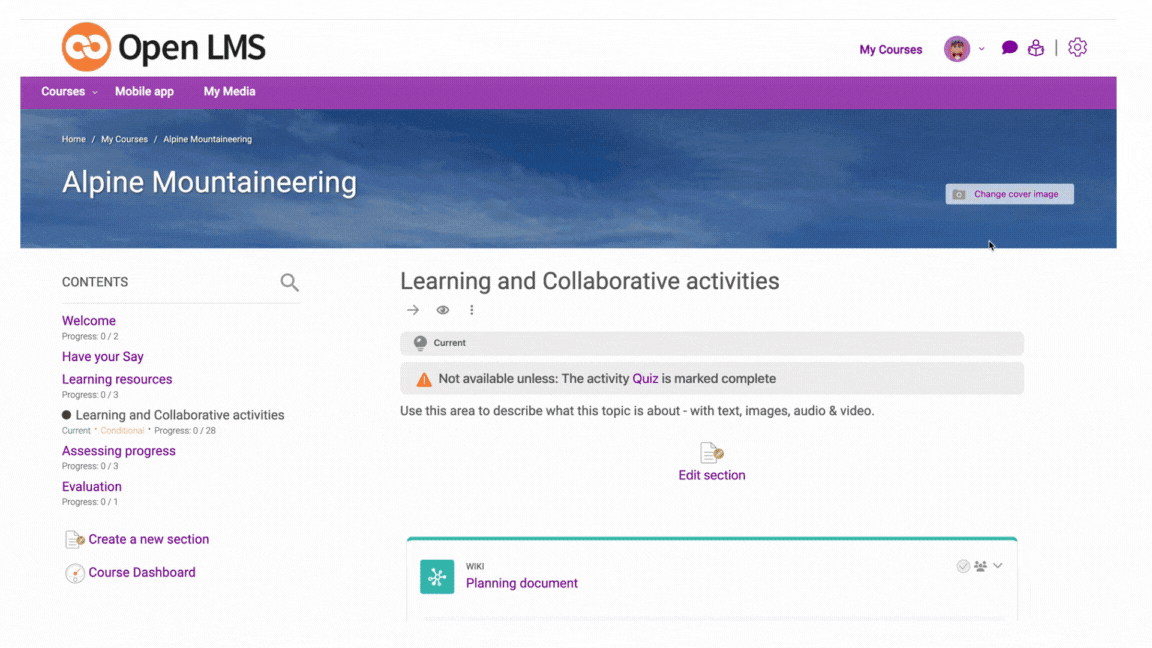Click the Create a new section icon
The height and width of the screenshot is (648, 1152).
click(75, 538)
